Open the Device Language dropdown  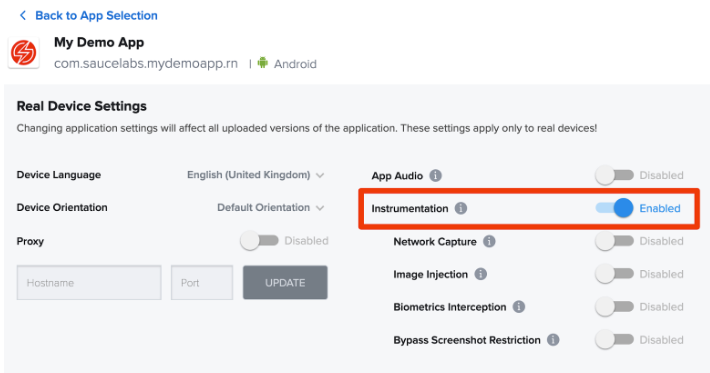pos(256,175)
